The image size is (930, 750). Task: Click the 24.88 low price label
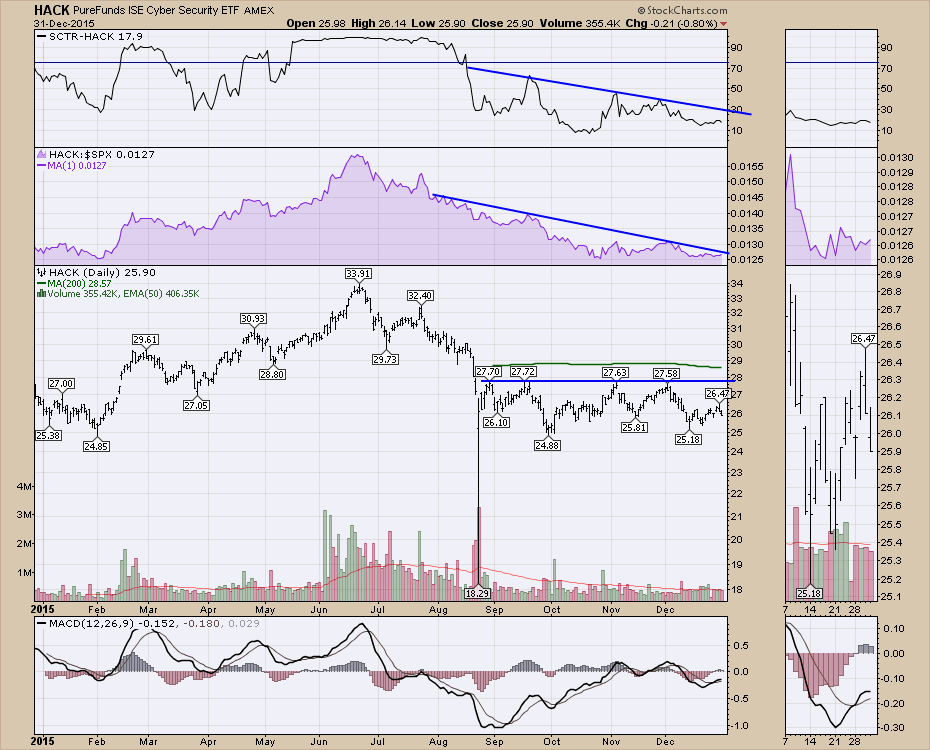pos(547,445)
